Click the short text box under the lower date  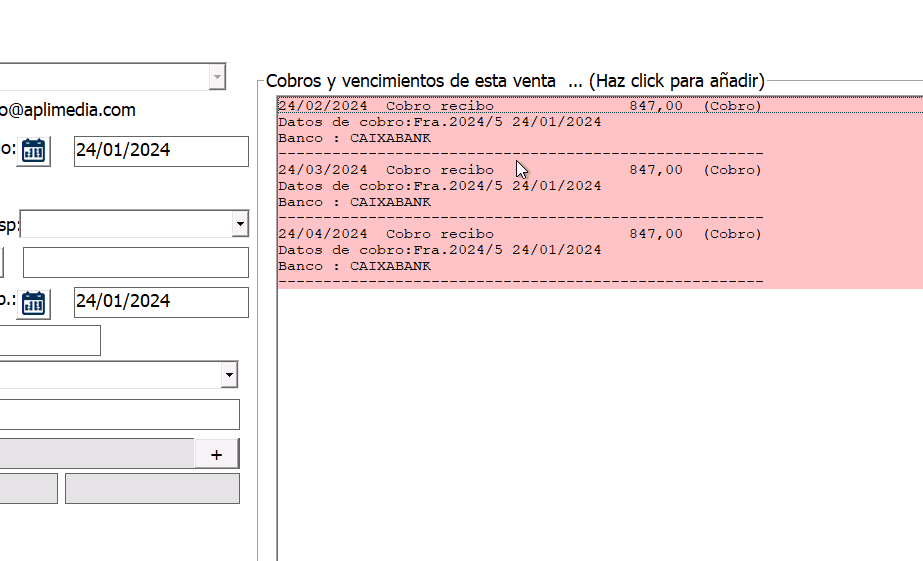(x=50, y=340)
